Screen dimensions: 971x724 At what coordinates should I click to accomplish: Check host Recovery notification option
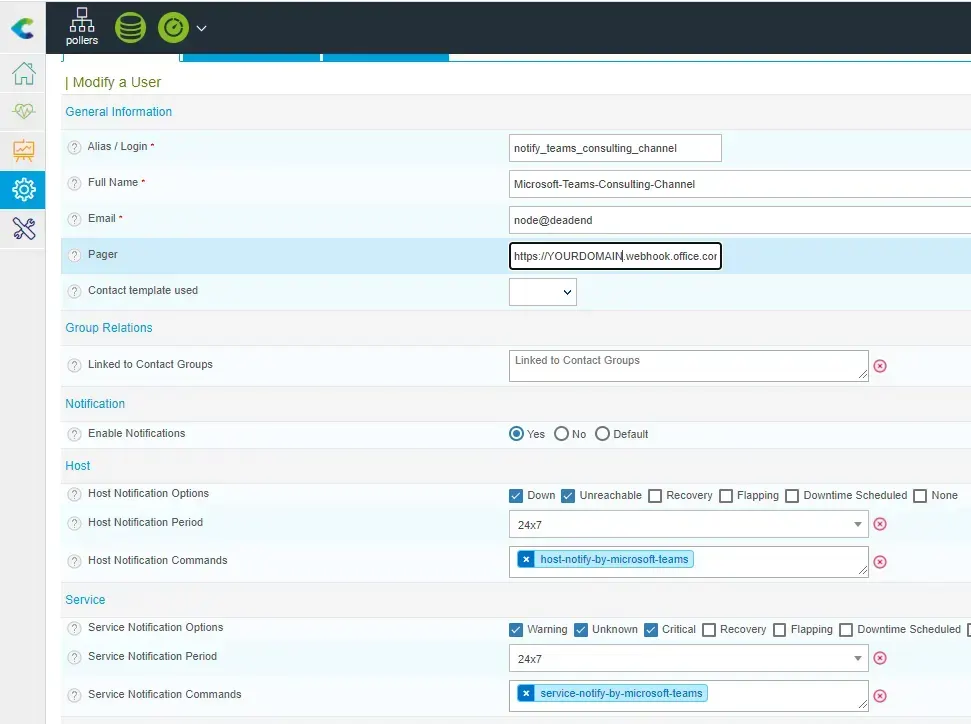click(655, 495)
